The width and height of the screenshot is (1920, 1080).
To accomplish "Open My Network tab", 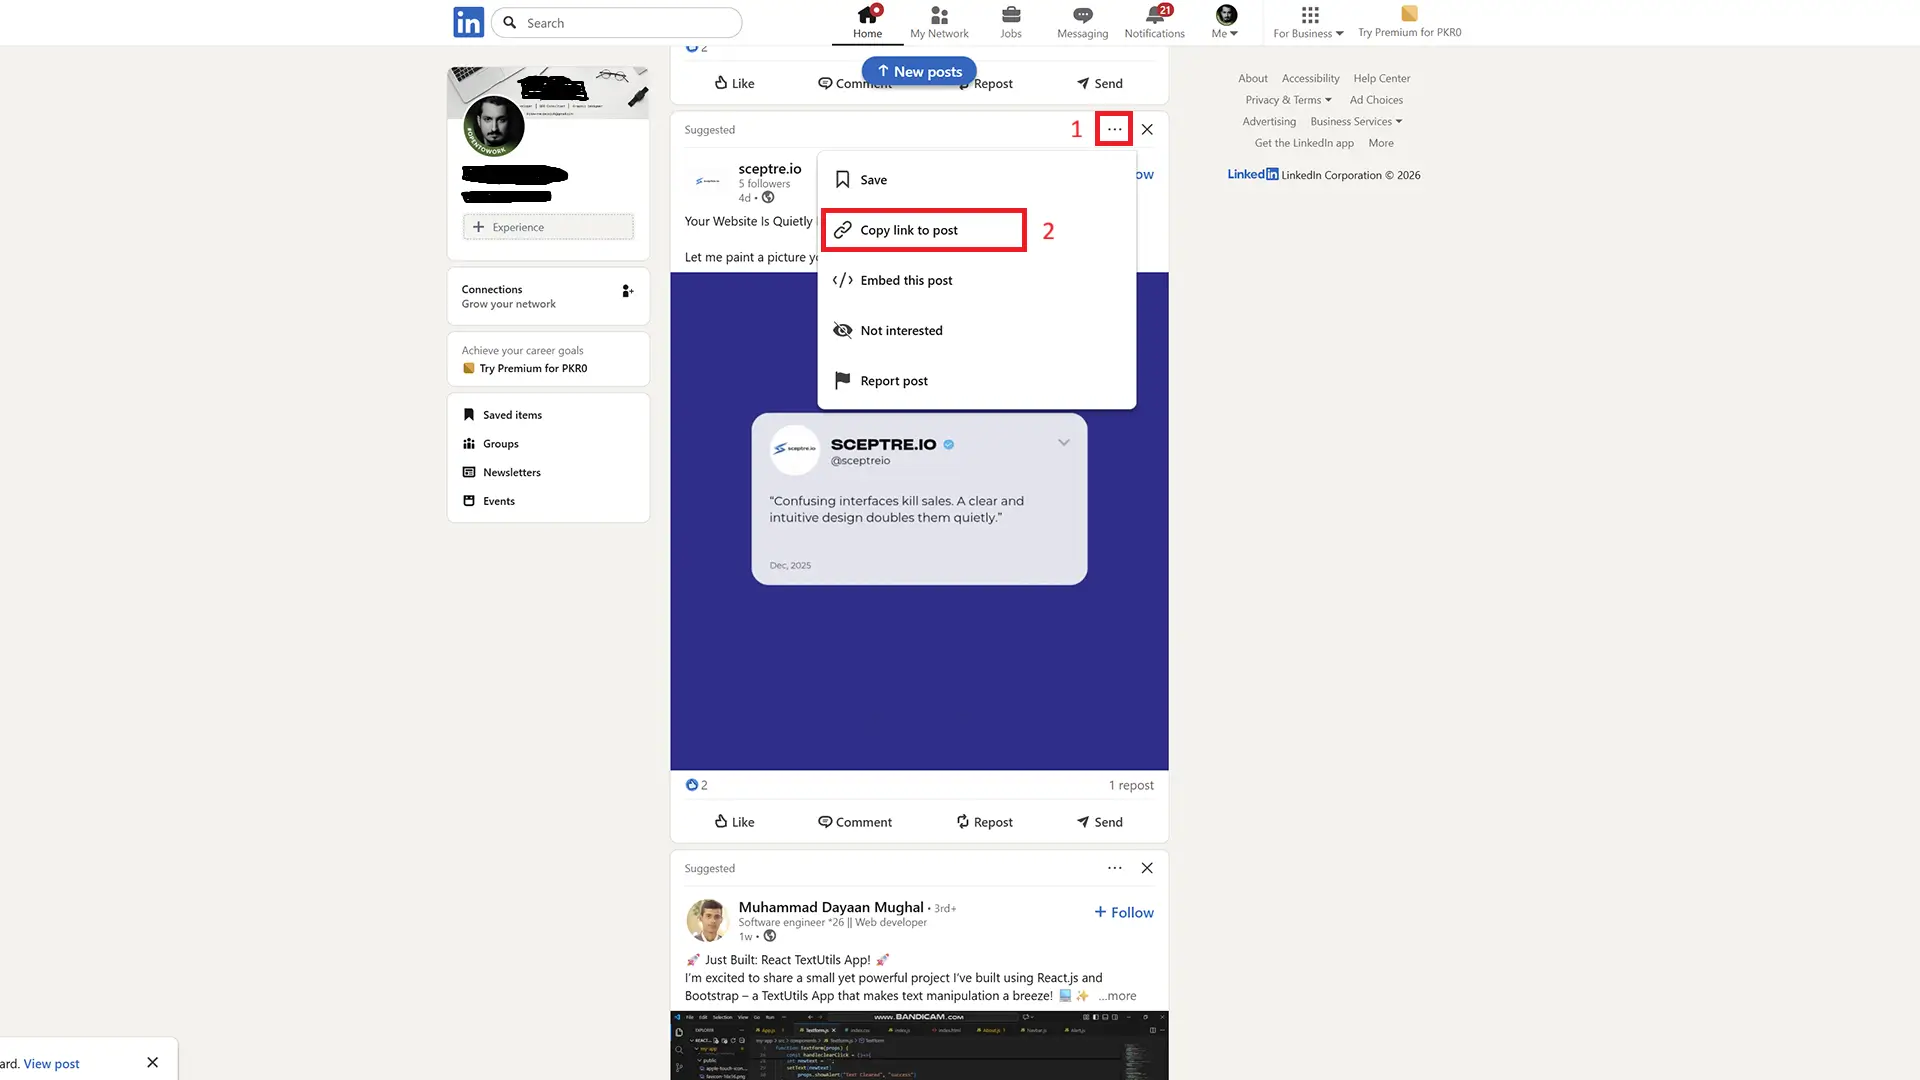I will pos(939,22).
